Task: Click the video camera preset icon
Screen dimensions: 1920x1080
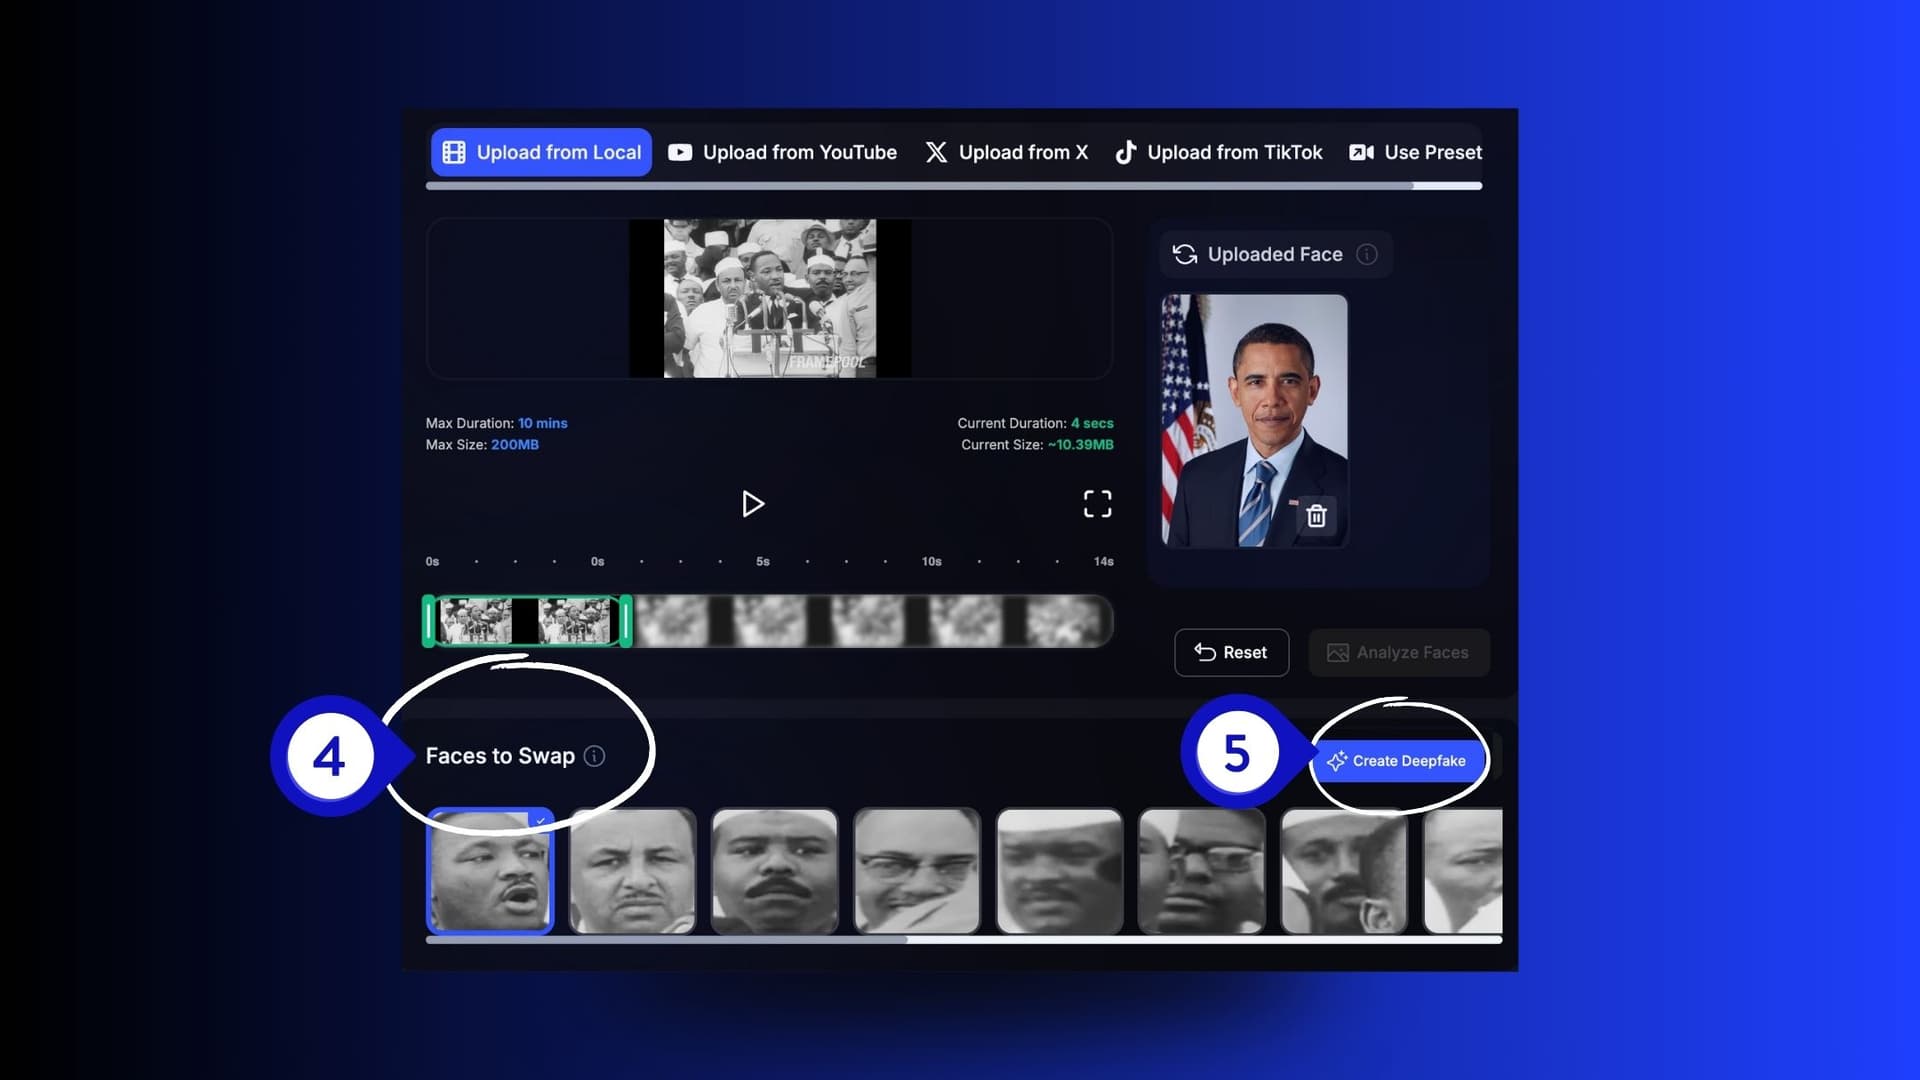Action: pos(1361,152)
